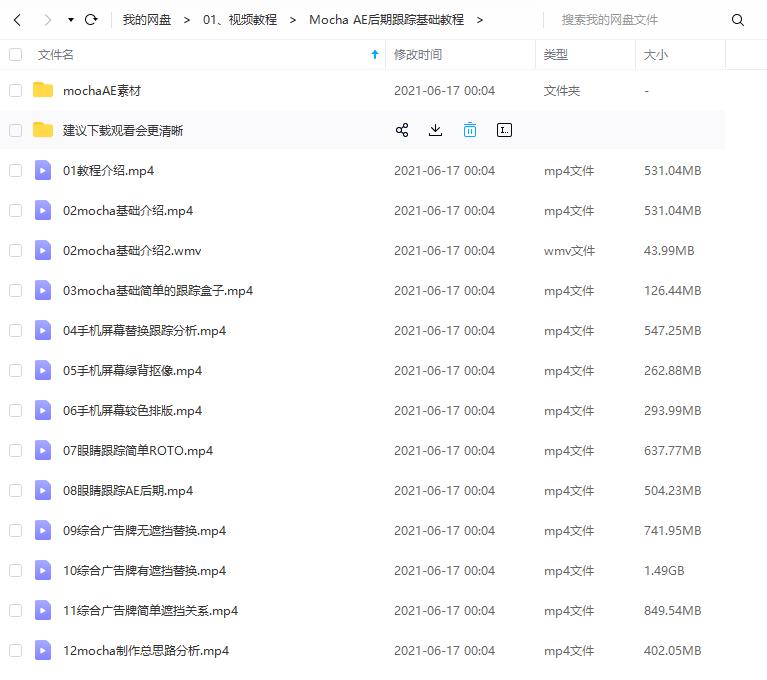Check the 01教程介绍.mp4 checkbox
The width and height of the screenshot is (767, 680).
pos(16,171)
